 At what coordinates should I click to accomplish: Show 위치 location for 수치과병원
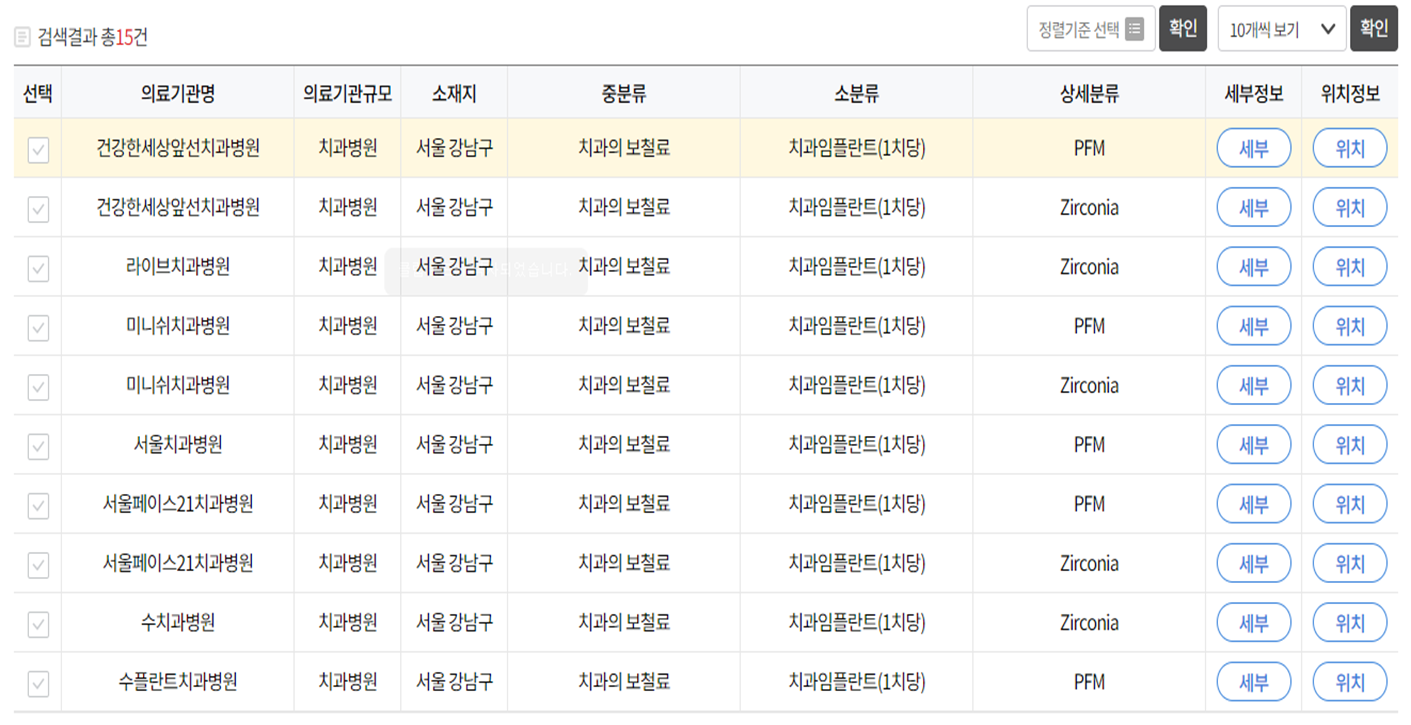pyautogui.click(x=1350, y=623)
